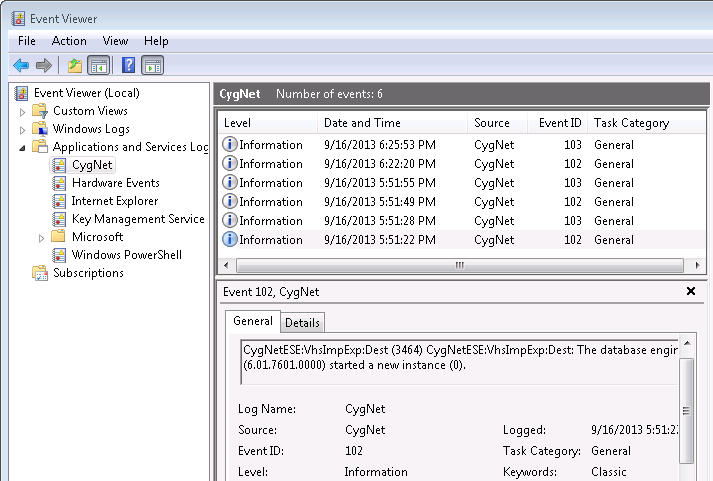Click the info icon of the 6:25:53 PM event
713x481 pixels.
pos(230,145)
